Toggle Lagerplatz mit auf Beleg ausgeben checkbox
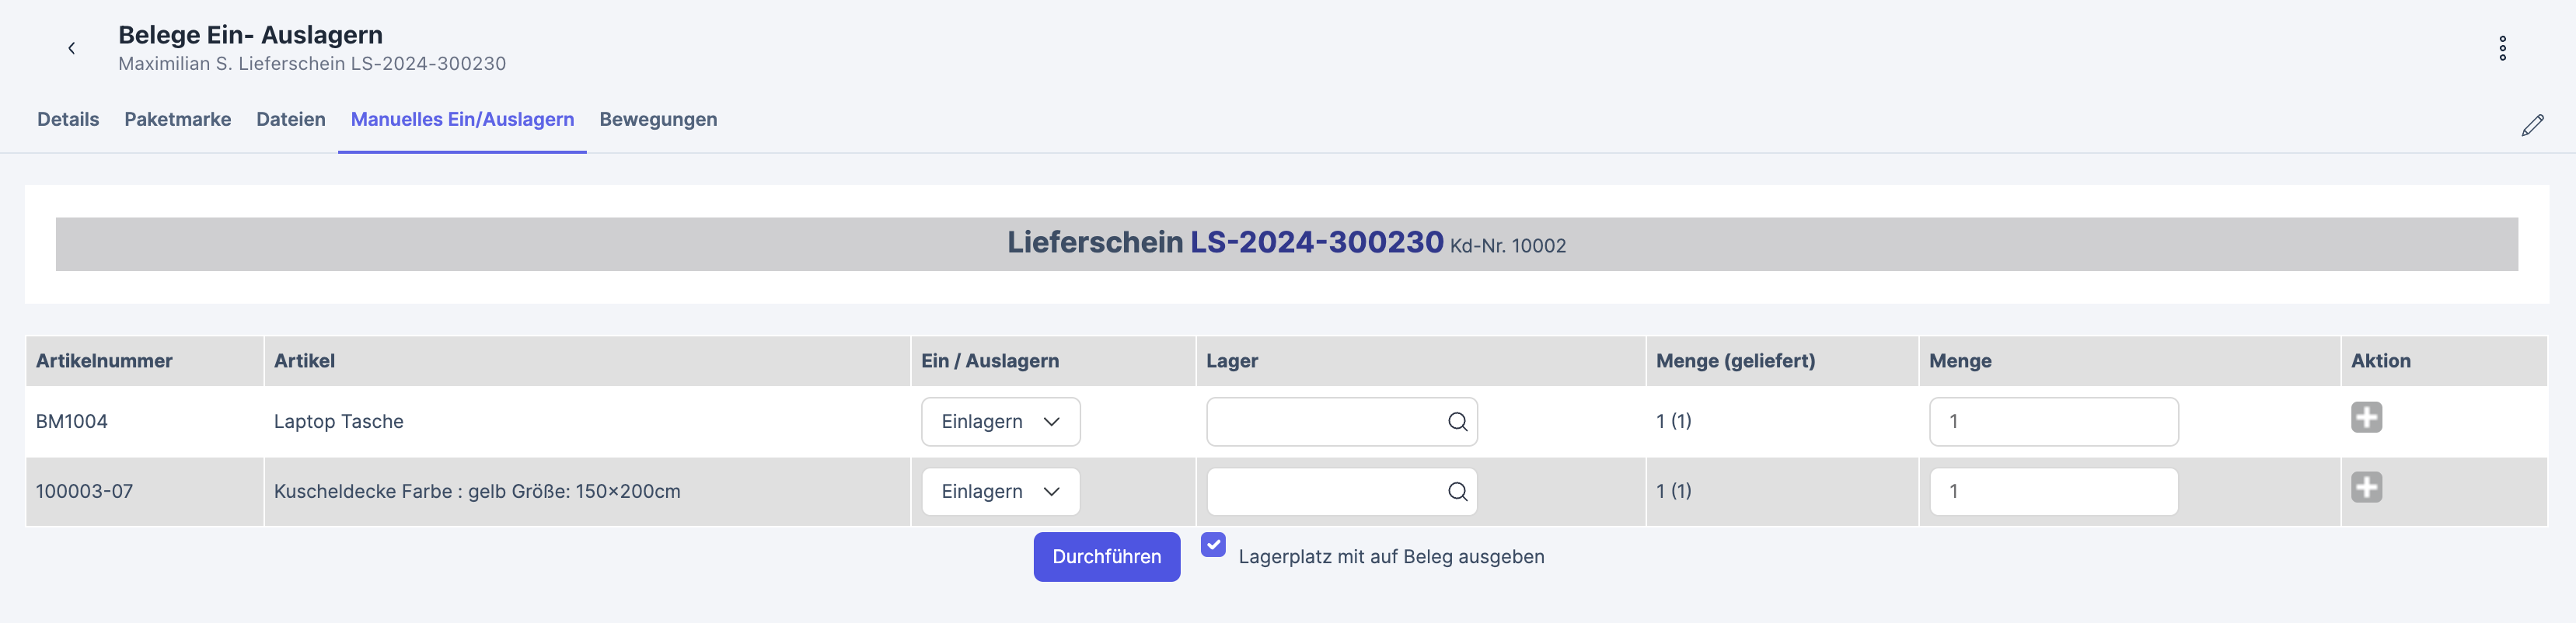 click(1213, 545)
